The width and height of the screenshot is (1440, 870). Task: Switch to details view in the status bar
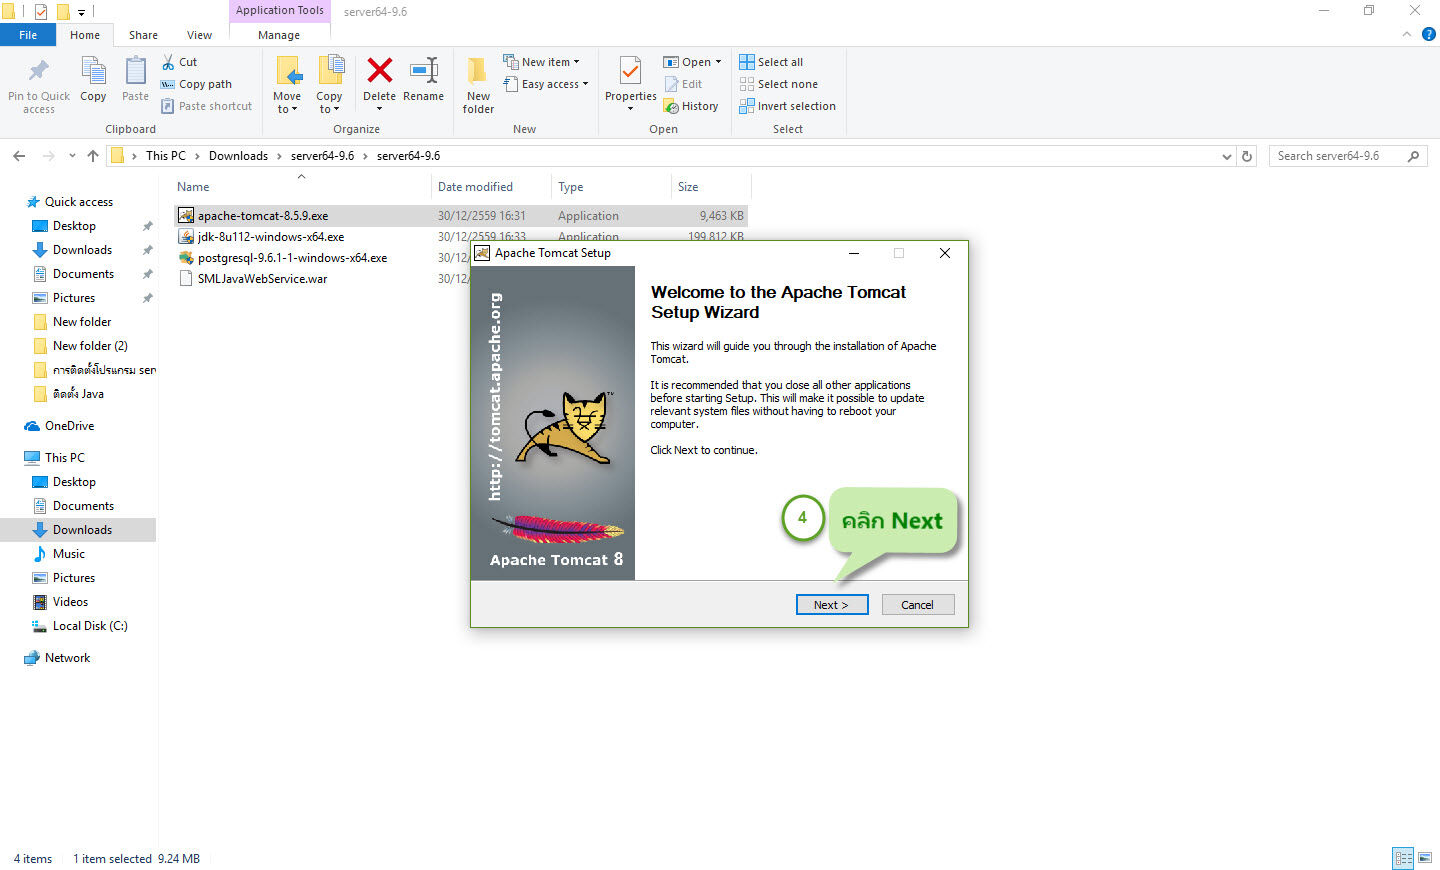(x=1403, y=858)
